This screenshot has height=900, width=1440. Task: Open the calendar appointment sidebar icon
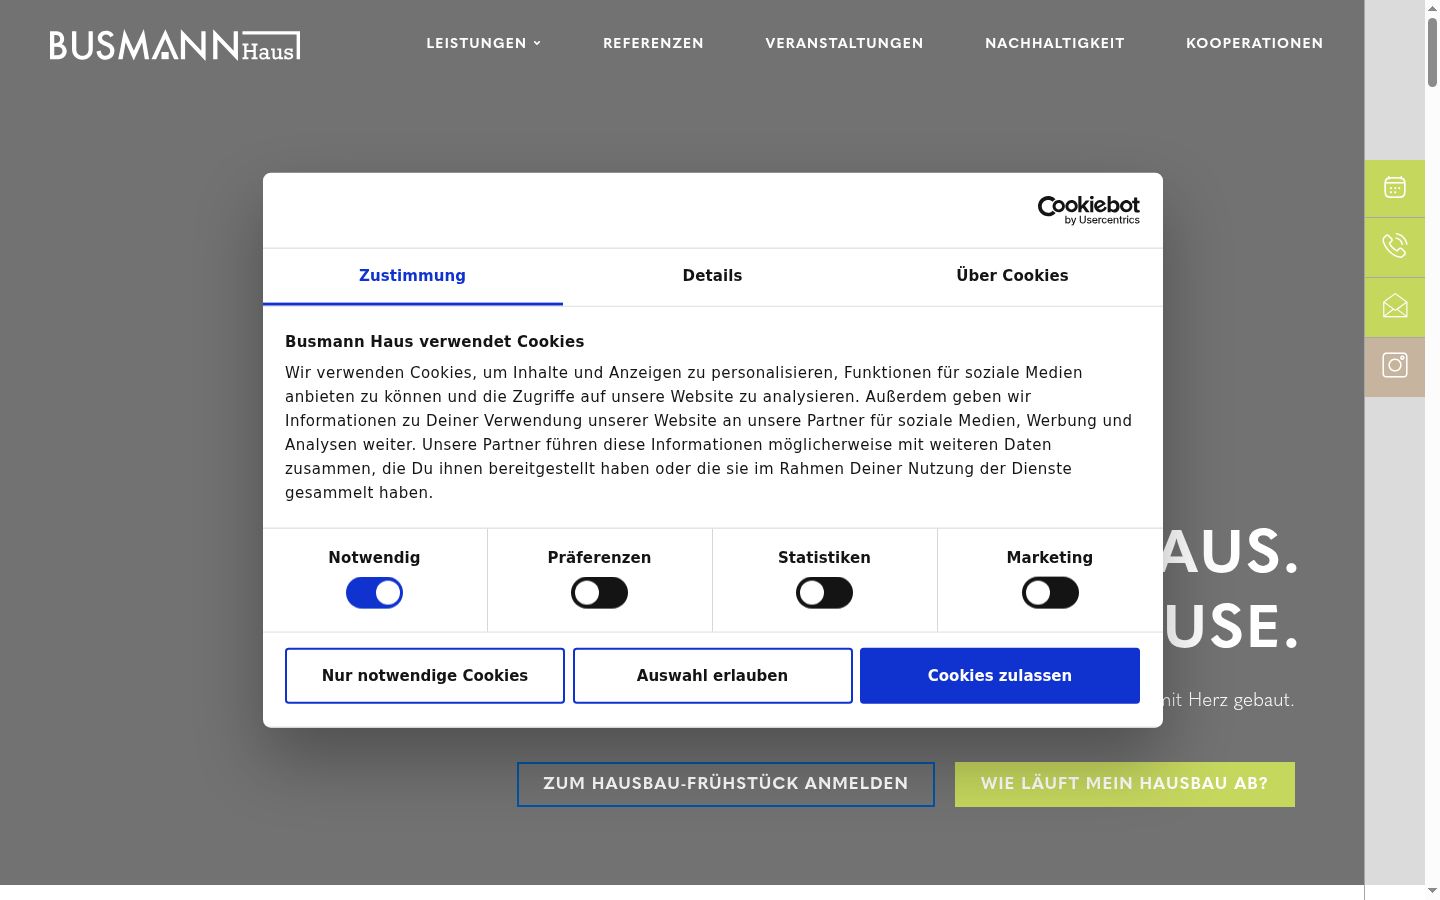point(1395,188)
